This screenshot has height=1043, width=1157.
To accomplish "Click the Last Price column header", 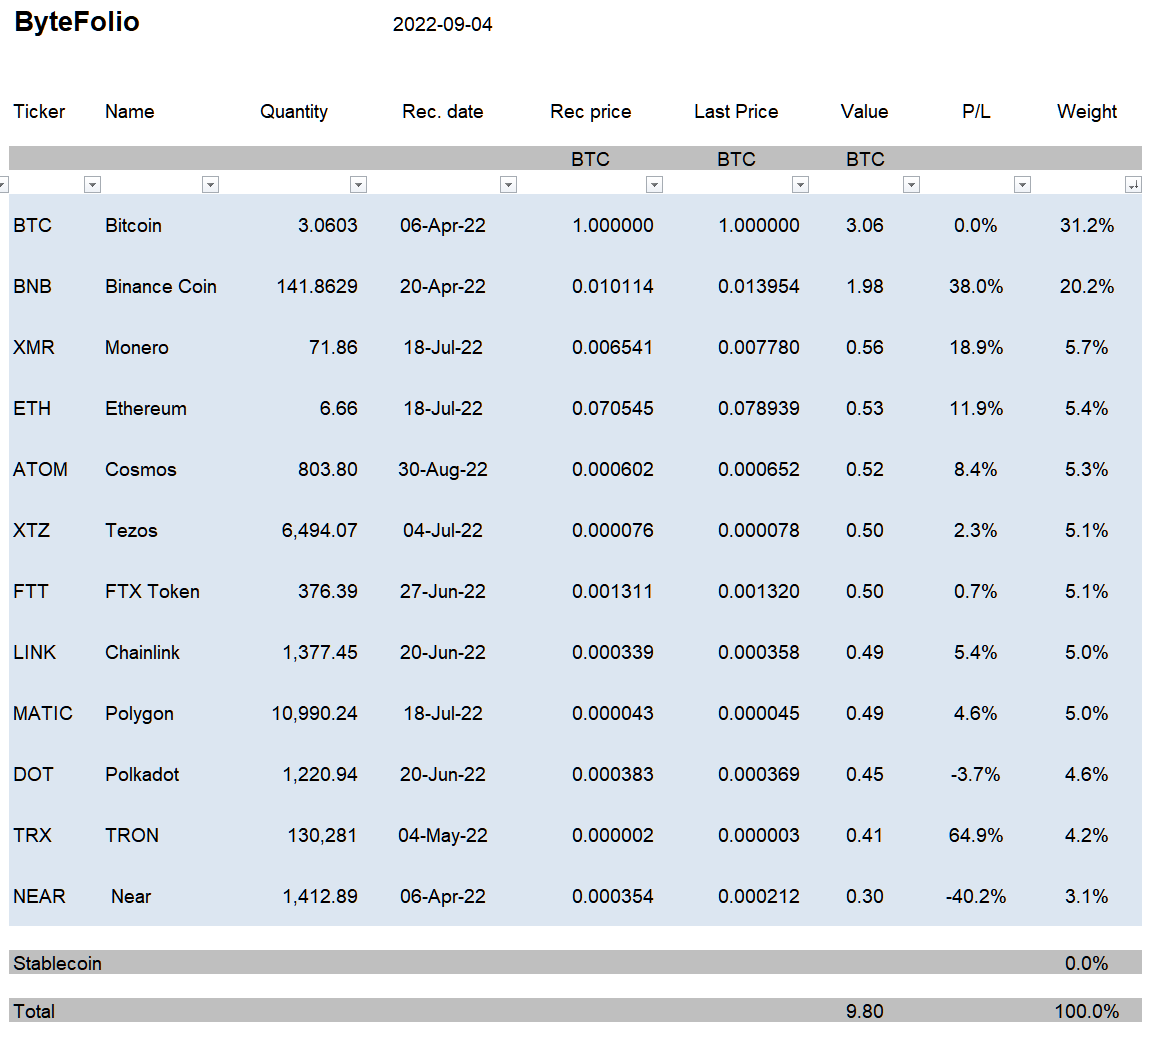I will (736, 111).
